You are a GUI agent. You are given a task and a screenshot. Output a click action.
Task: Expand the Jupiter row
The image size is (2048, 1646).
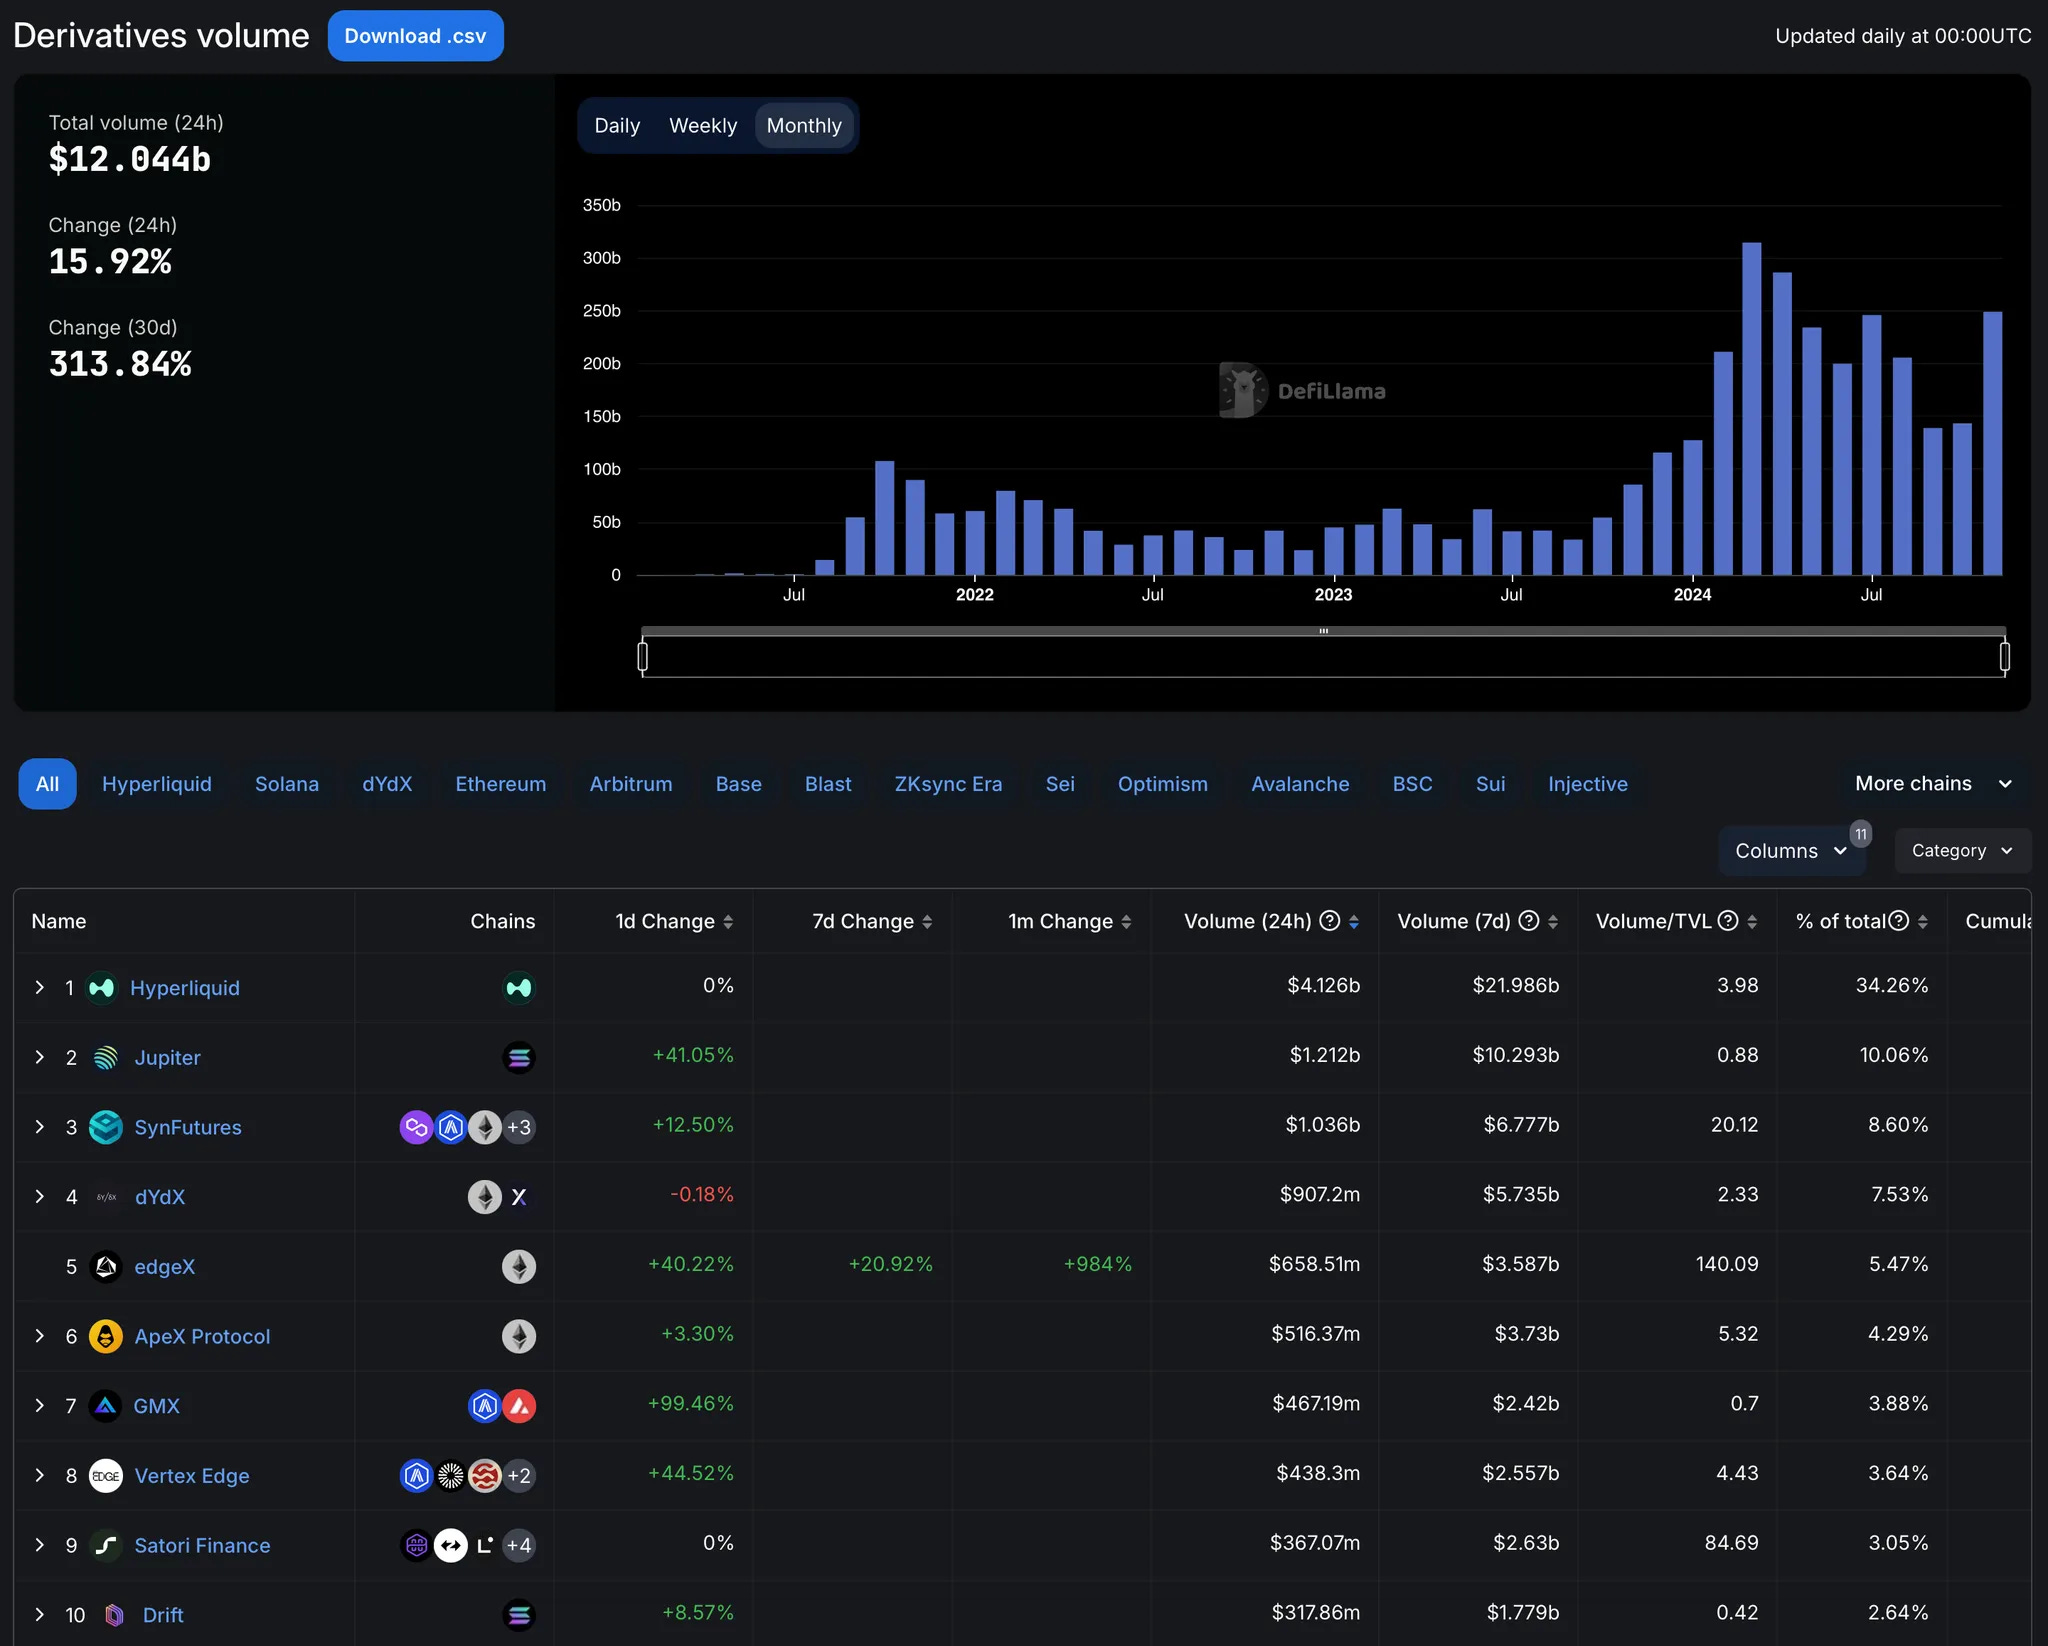tap(40, 1057)
